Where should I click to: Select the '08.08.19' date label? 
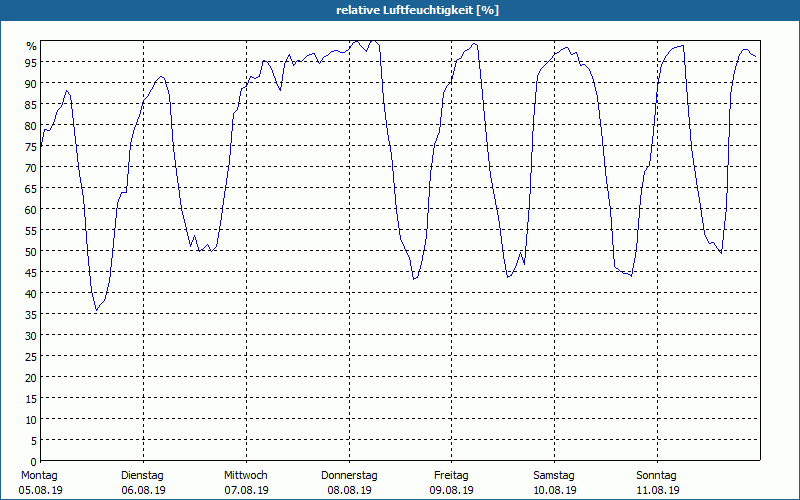349,490
